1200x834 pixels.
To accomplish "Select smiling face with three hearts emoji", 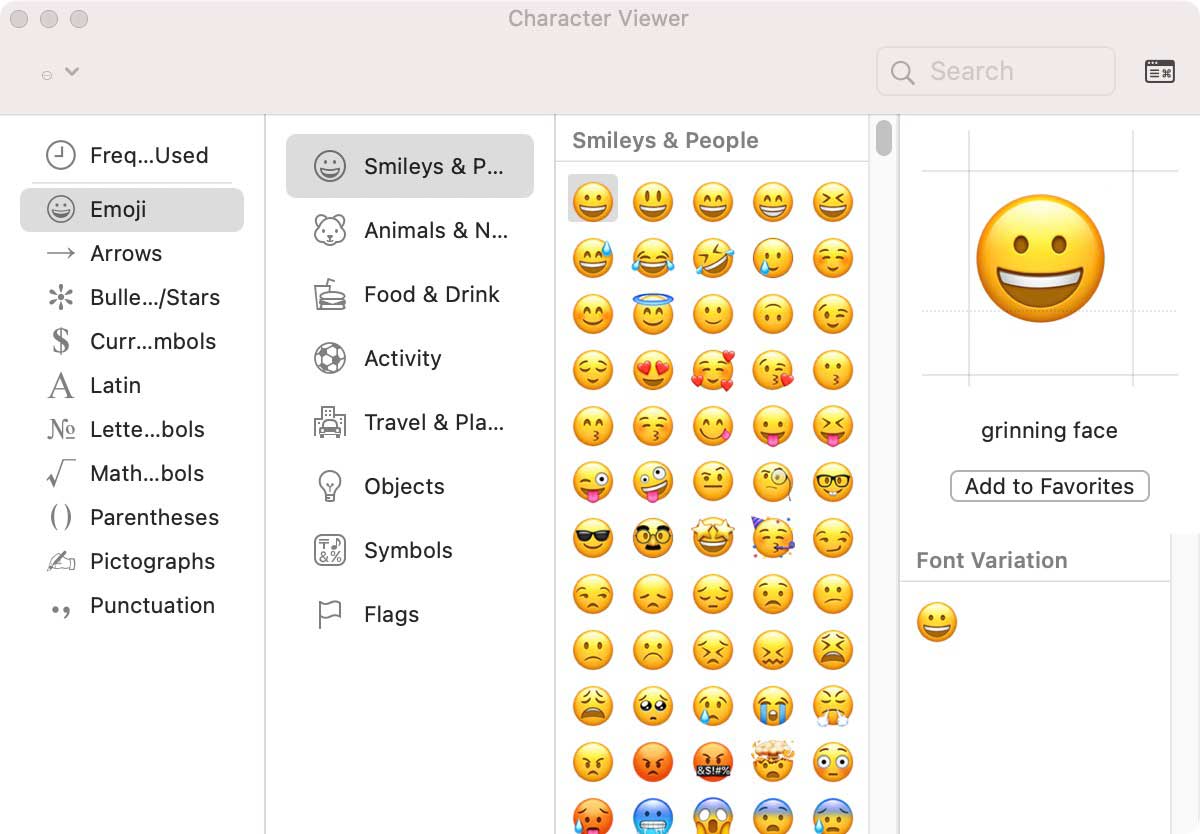I will (x=713, y=371).
